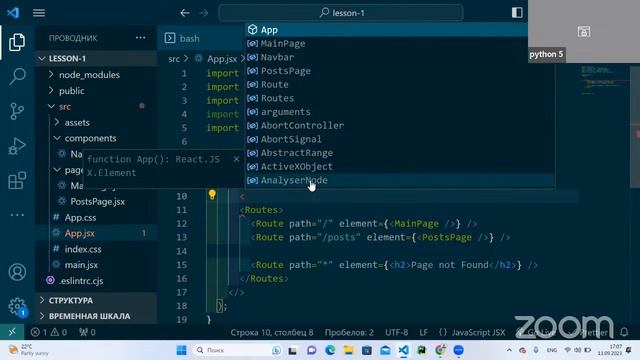Select MainPage suggestion
This screenshot has height=360, width=640.
[400, 44]
